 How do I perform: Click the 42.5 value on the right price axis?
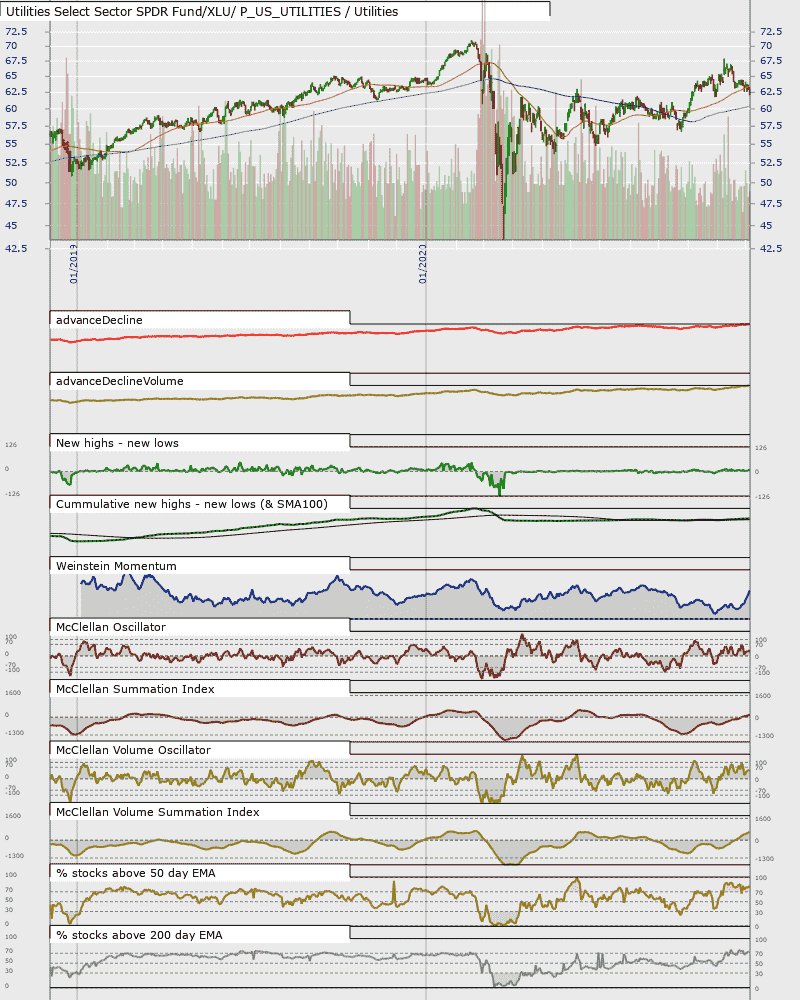(771, 248)
